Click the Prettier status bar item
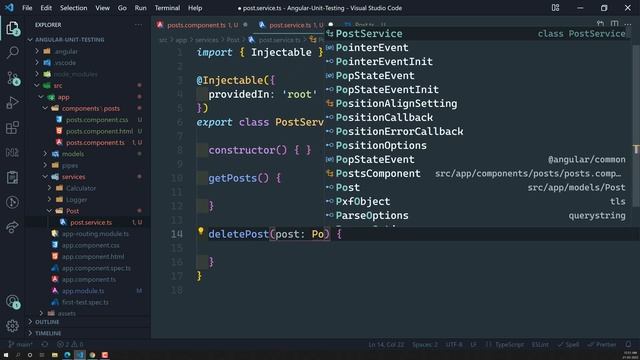 tap(602, 344)
